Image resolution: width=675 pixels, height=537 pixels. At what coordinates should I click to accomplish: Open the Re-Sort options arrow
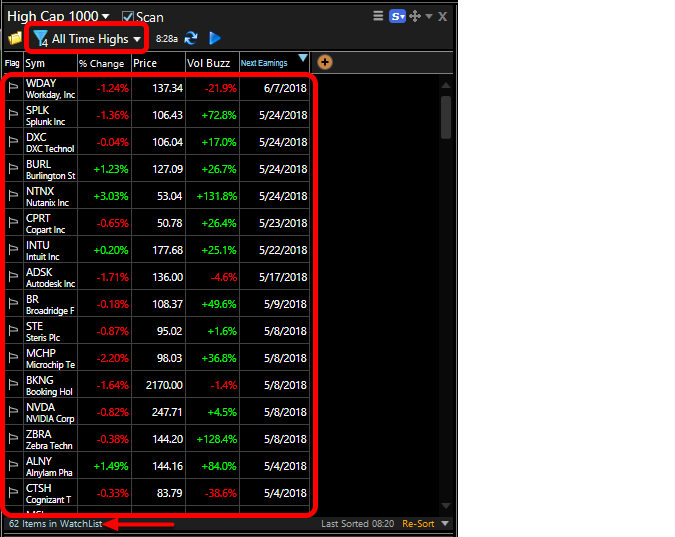[x=445, y=524]
